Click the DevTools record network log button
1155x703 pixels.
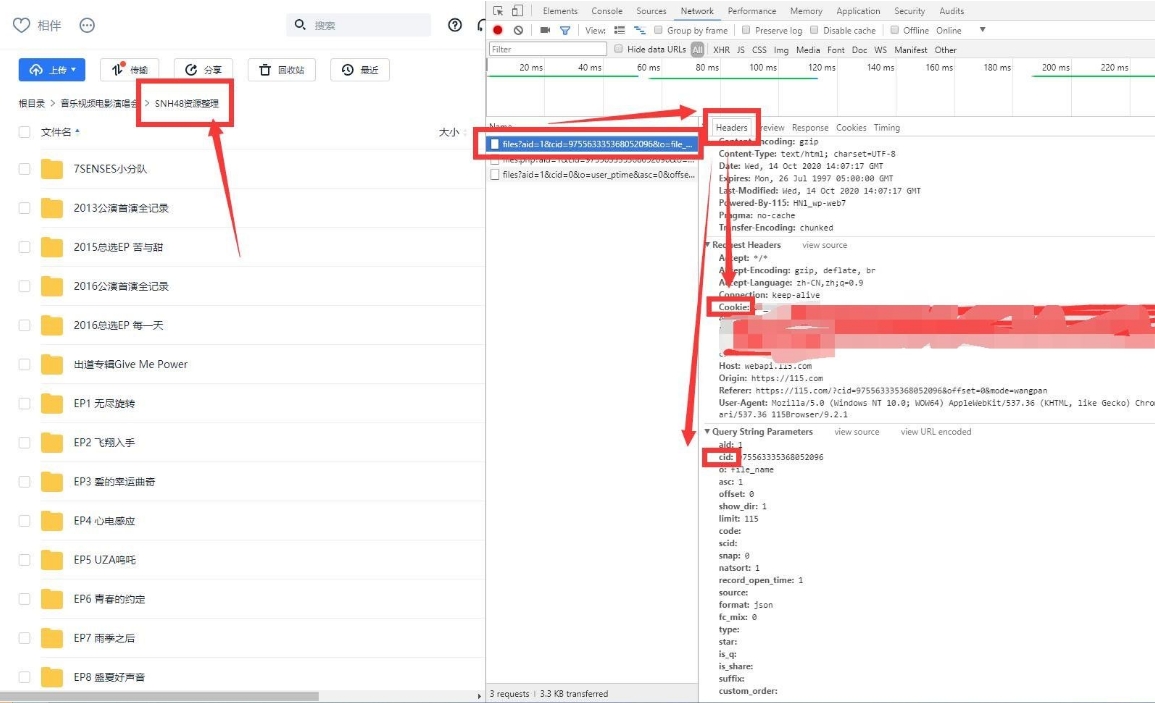498,31
